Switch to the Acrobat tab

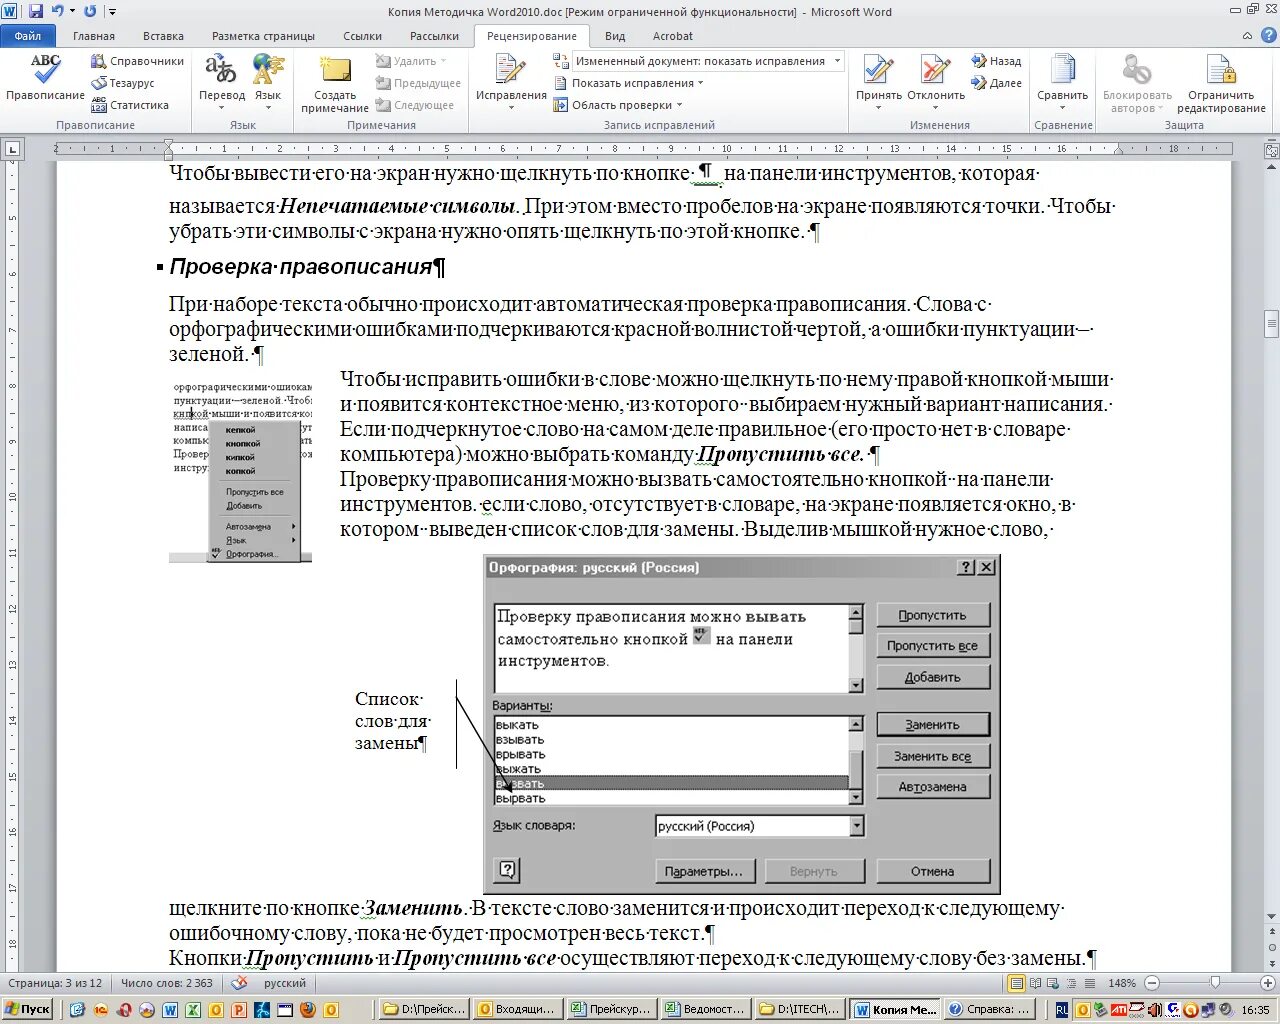tap(673, 36)
